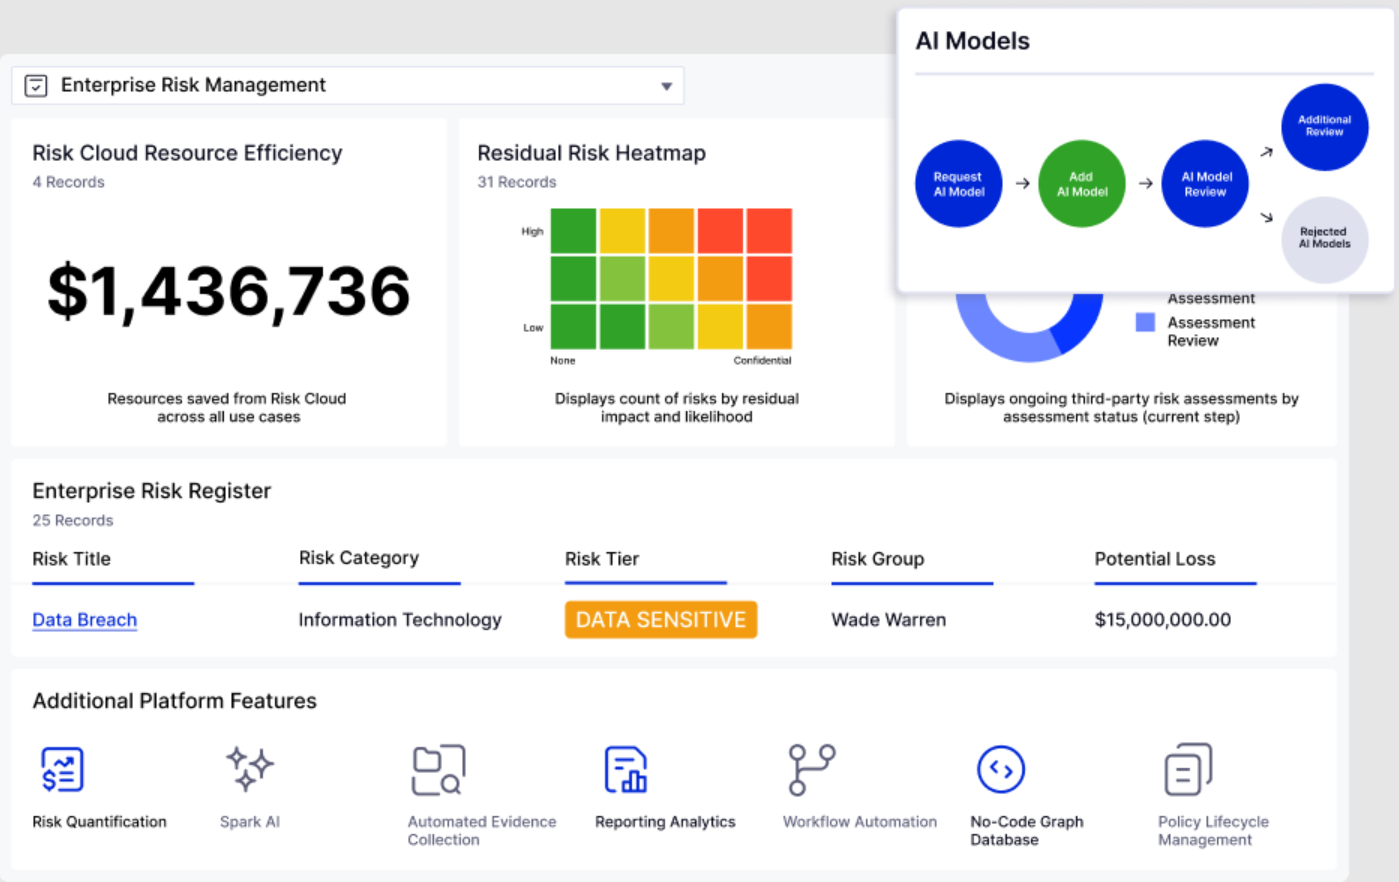This screenshot has width=1399, height=882.
Task: Select the Risk Category column header
Action: 358,558
